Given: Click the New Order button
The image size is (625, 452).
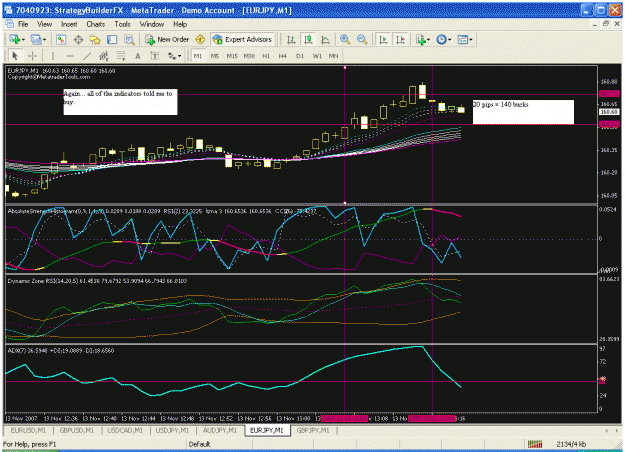Looking at the screenshot, I should coord(167,39).
